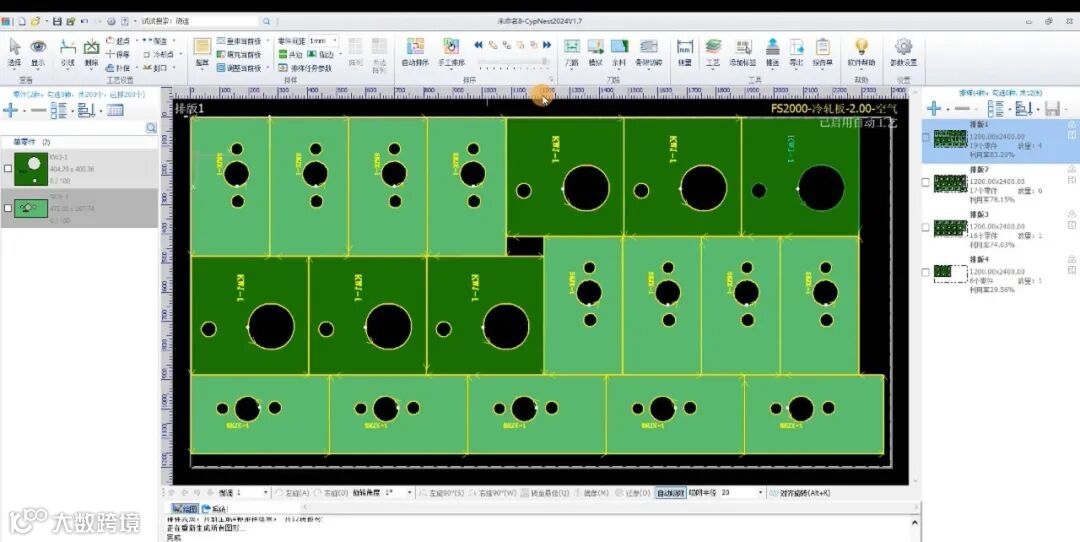1080x542 pixels.
Task: Add a part with the blue plus in parts panel
Action: 10,110
